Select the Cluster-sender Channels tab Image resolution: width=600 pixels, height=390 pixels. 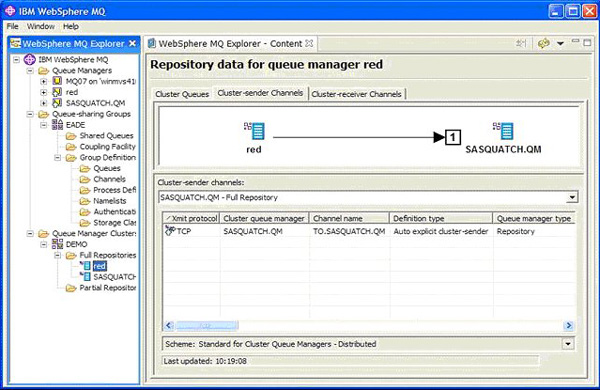(260, 93)
